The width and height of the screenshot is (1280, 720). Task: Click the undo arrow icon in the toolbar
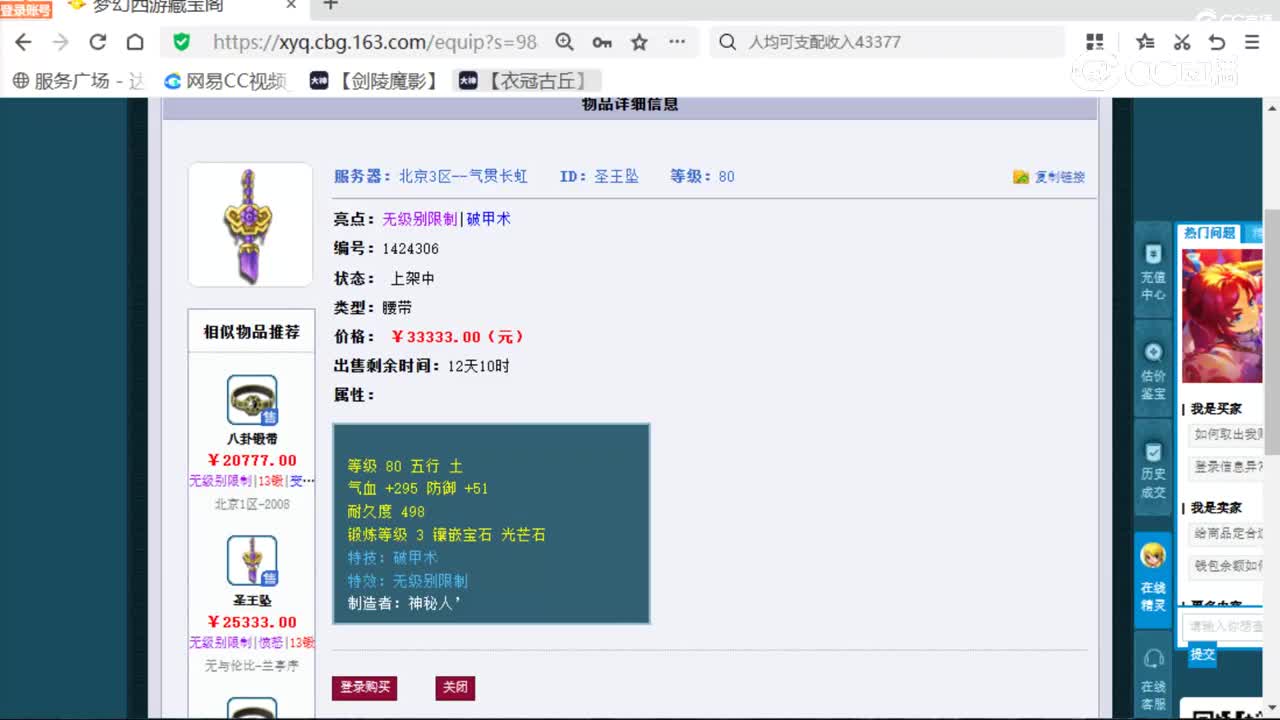(1216, 42)
